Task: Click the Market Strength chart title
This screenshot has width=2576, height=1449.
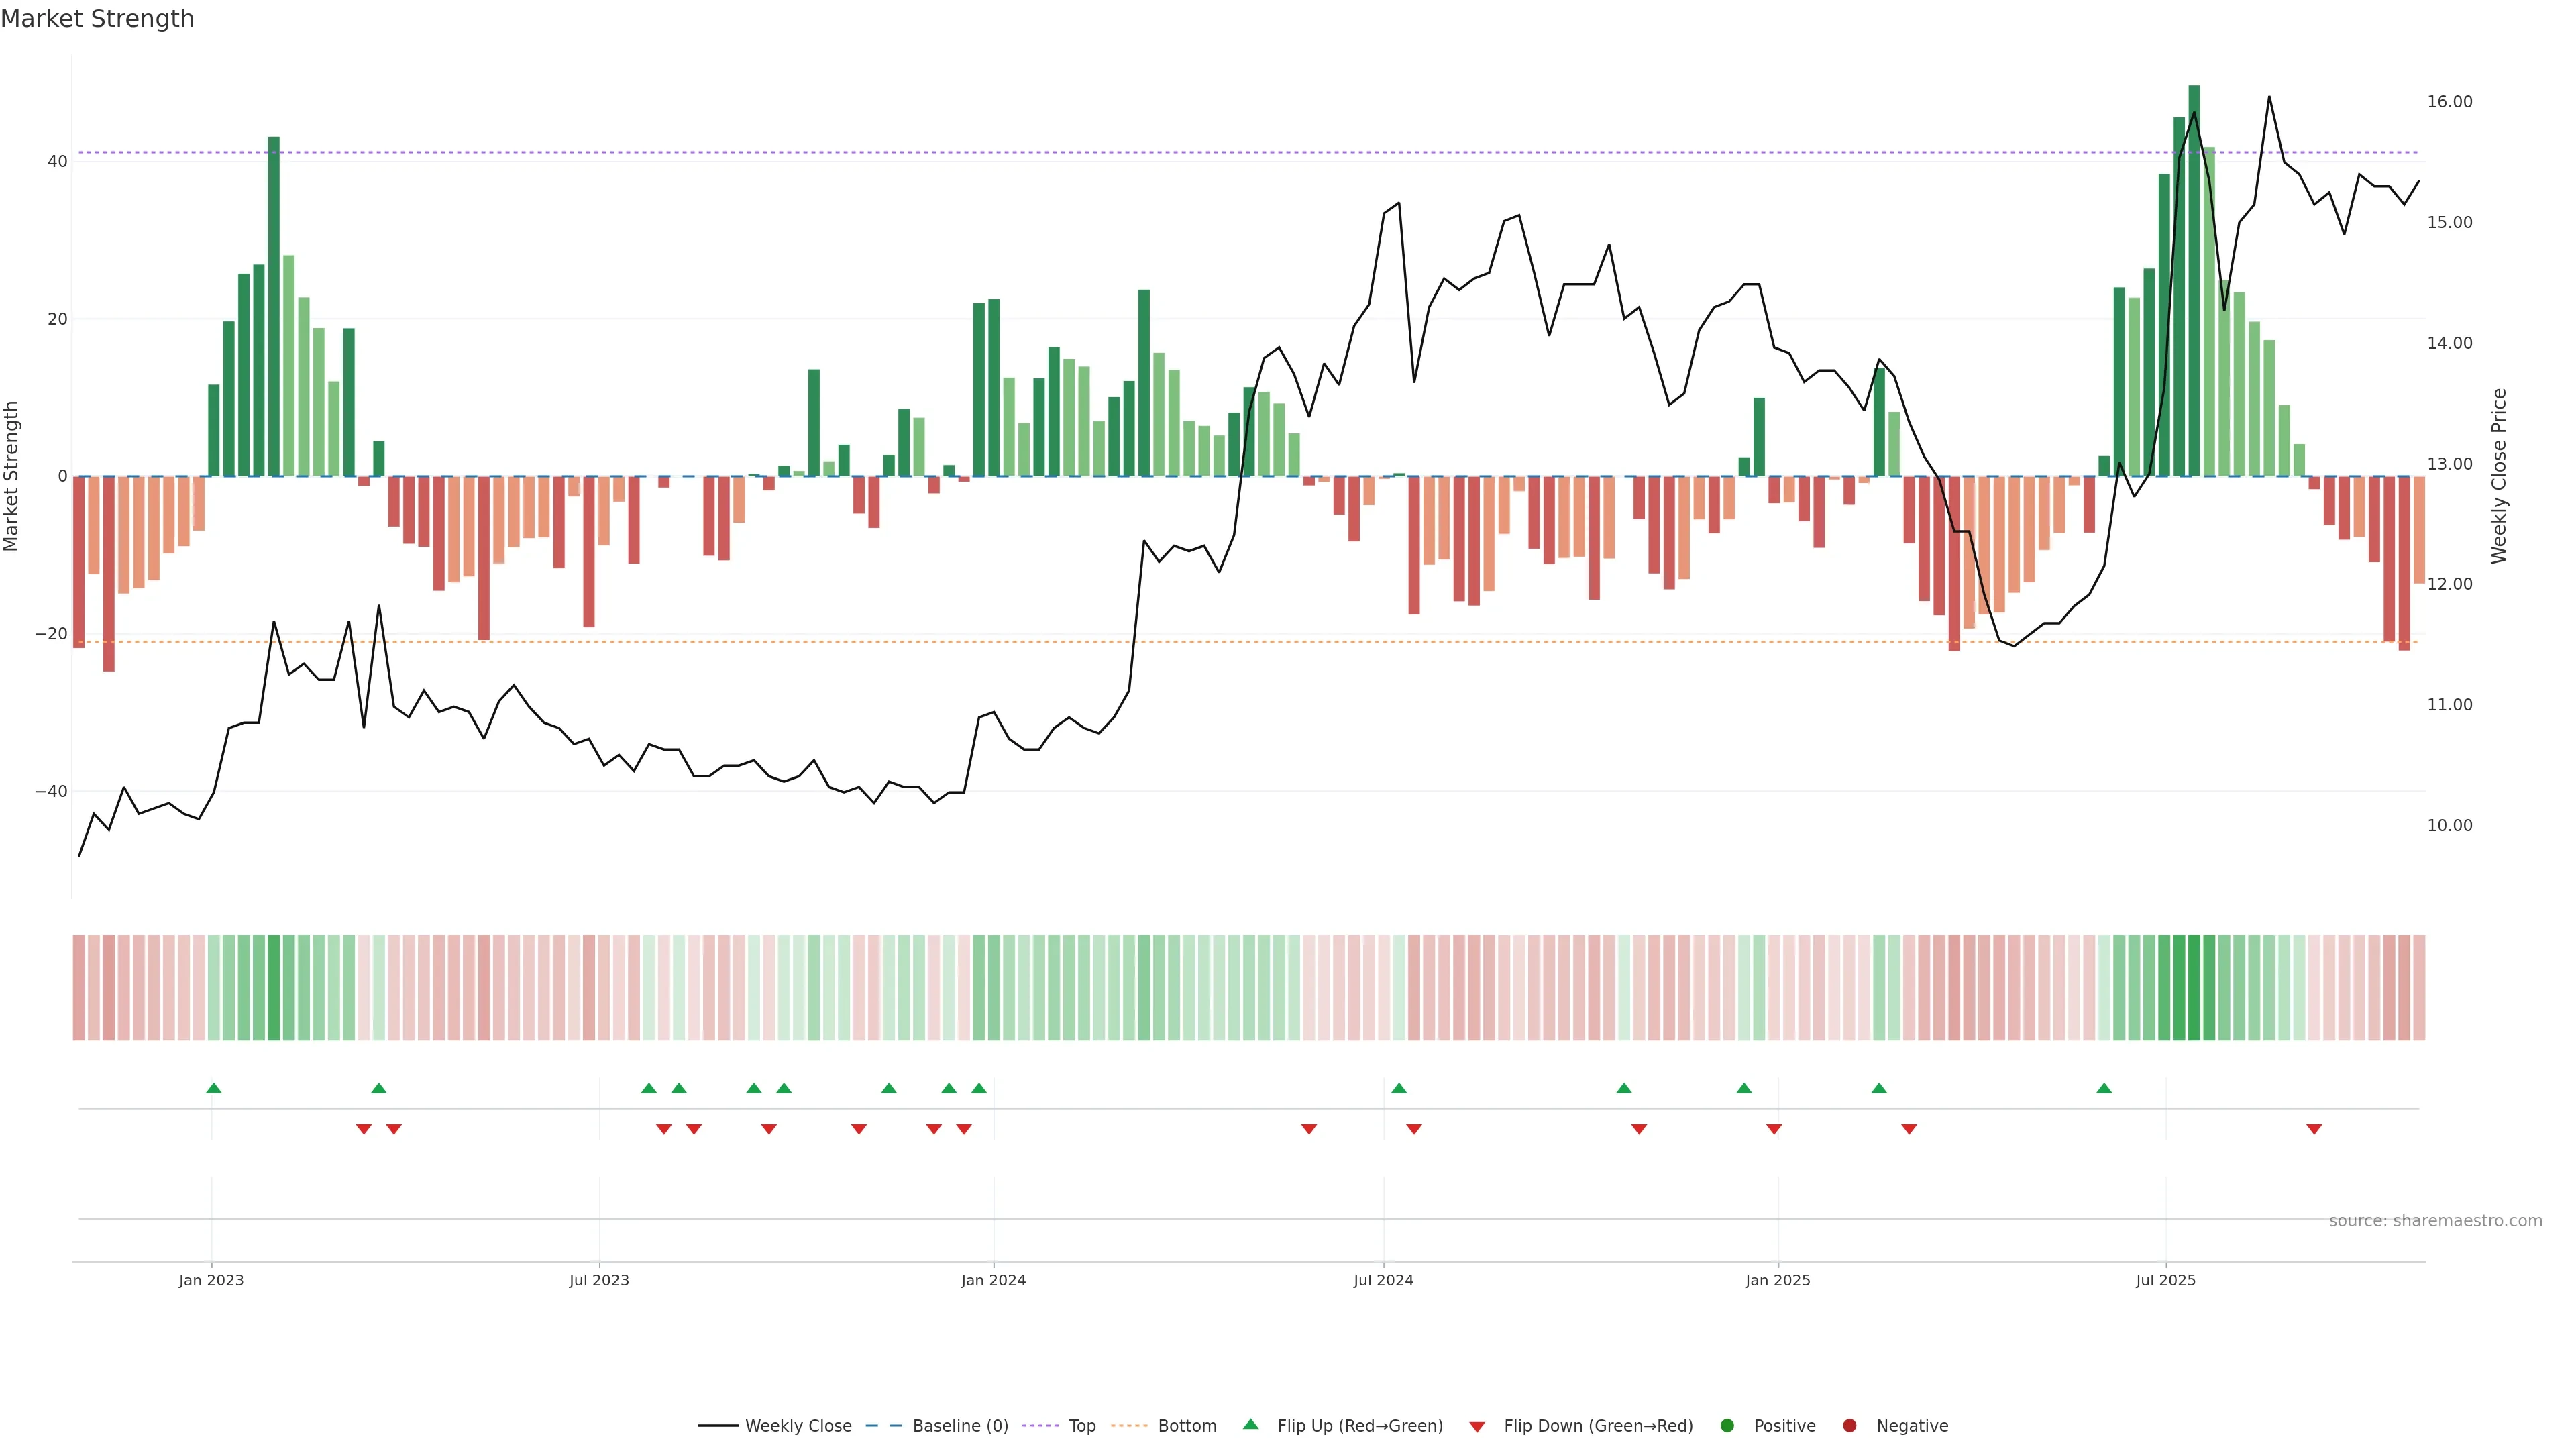Action: (x=97, y=19)
